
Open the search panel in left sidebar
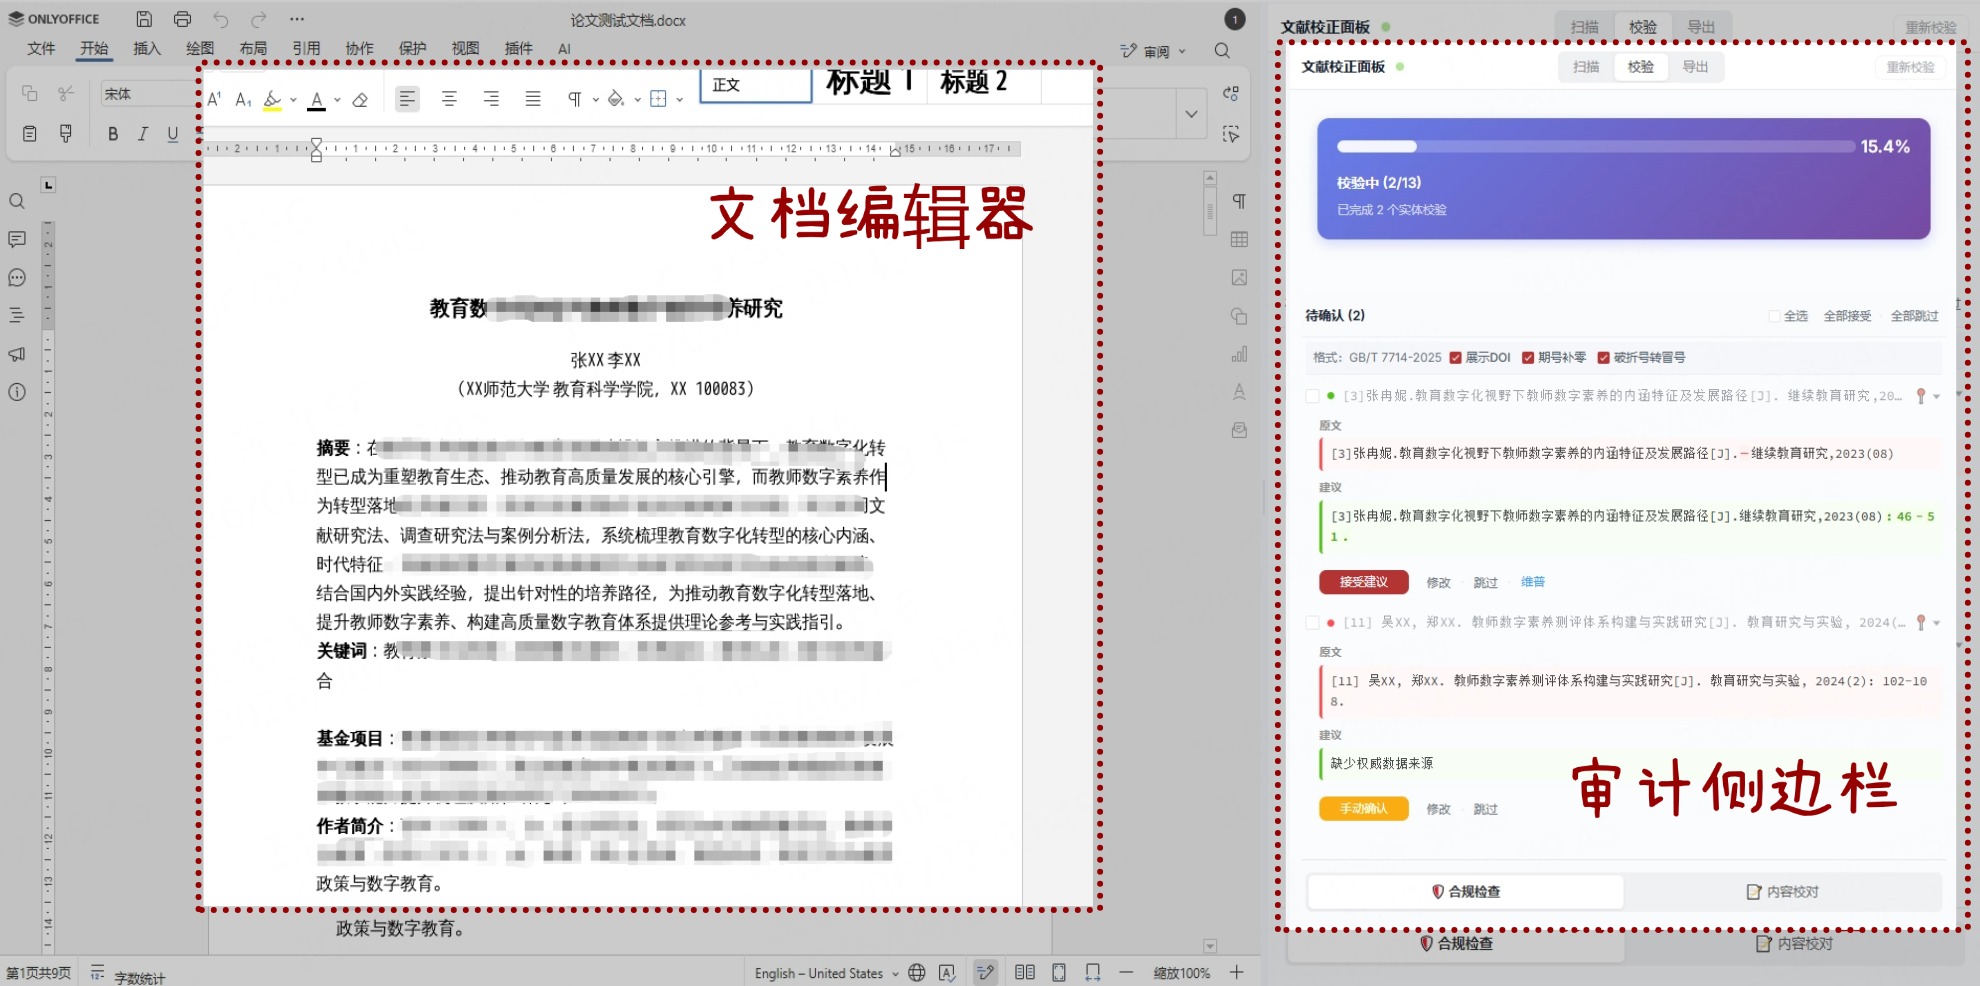coord(17,201)
